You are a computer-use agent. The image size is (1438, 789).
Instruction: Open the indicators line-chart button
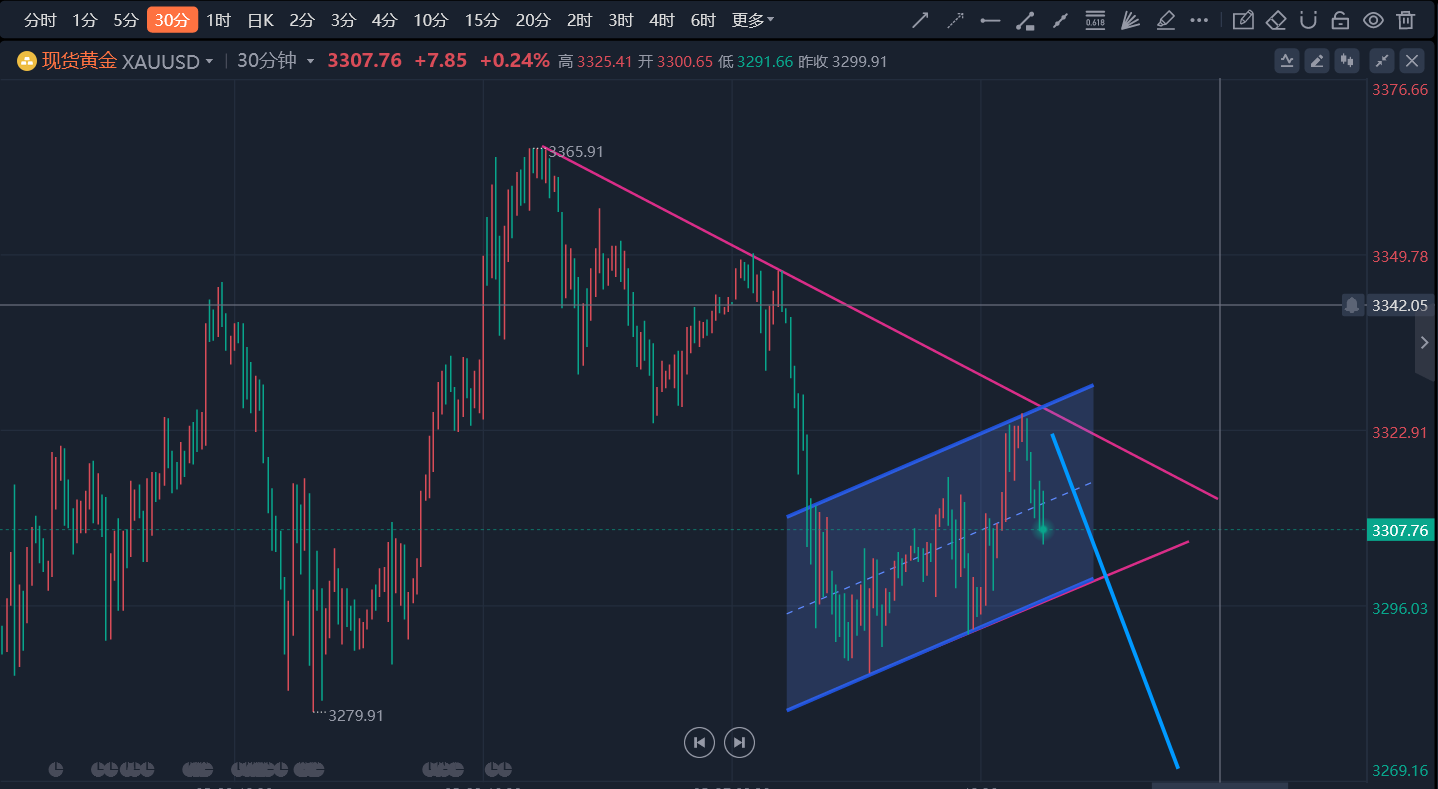pyautogui.click(x=1287, y=61)
